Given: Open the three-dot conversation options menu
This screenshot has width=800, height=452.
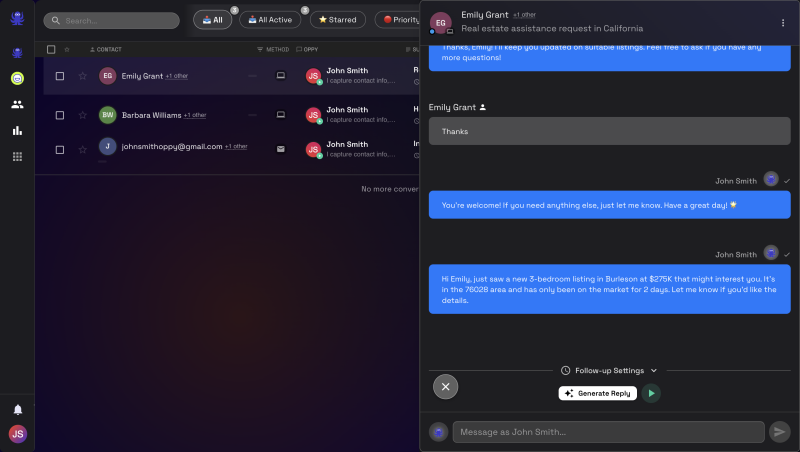Looking at the screenshot, I should point(783,23).
